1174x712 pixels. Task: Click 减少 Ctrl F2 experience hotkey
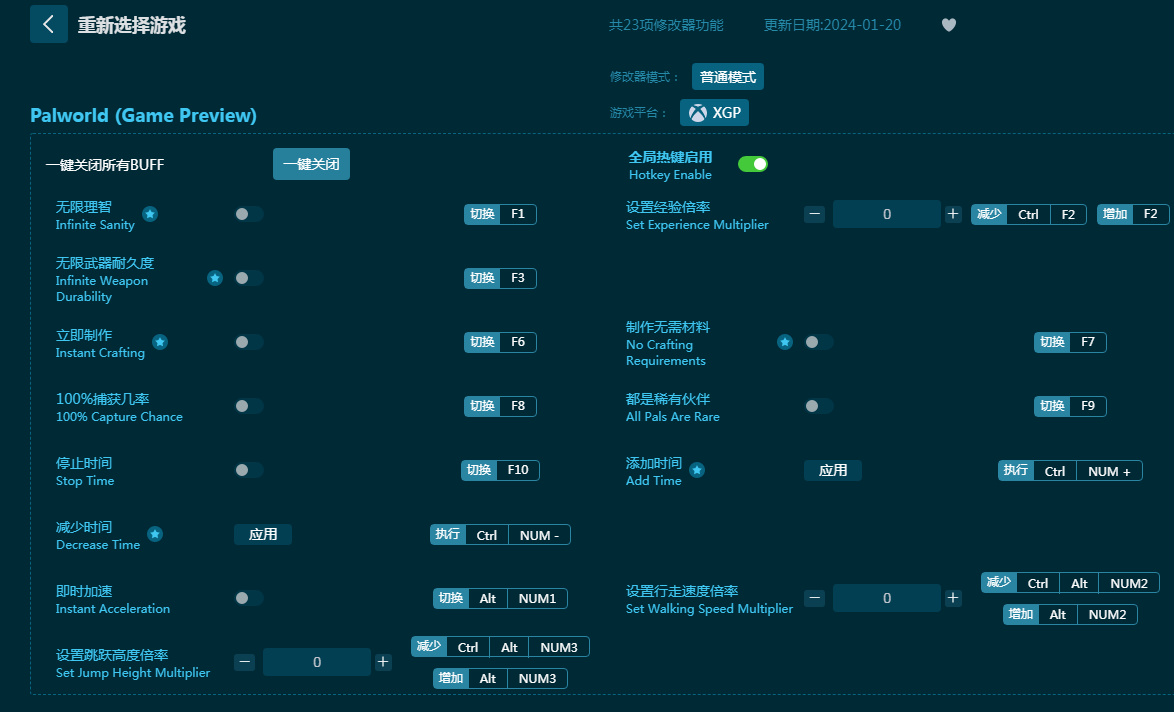point(1029,214)
